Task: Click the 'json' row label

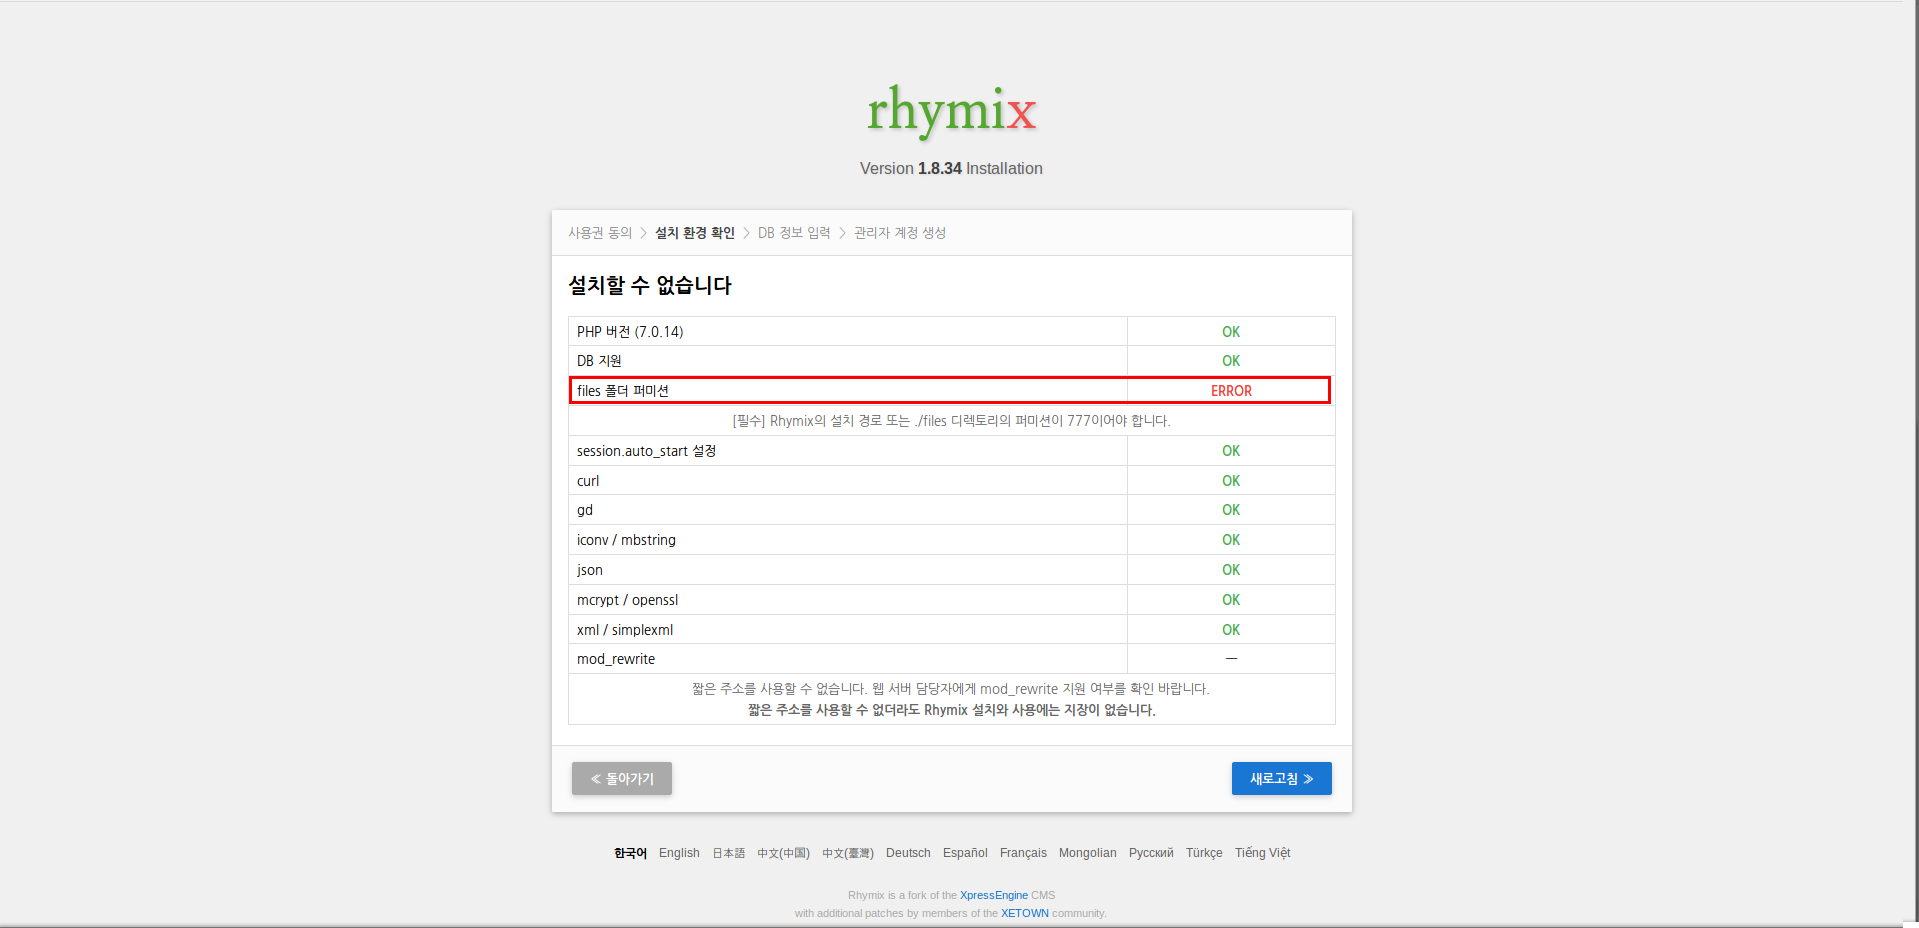Action: [590, 570]
